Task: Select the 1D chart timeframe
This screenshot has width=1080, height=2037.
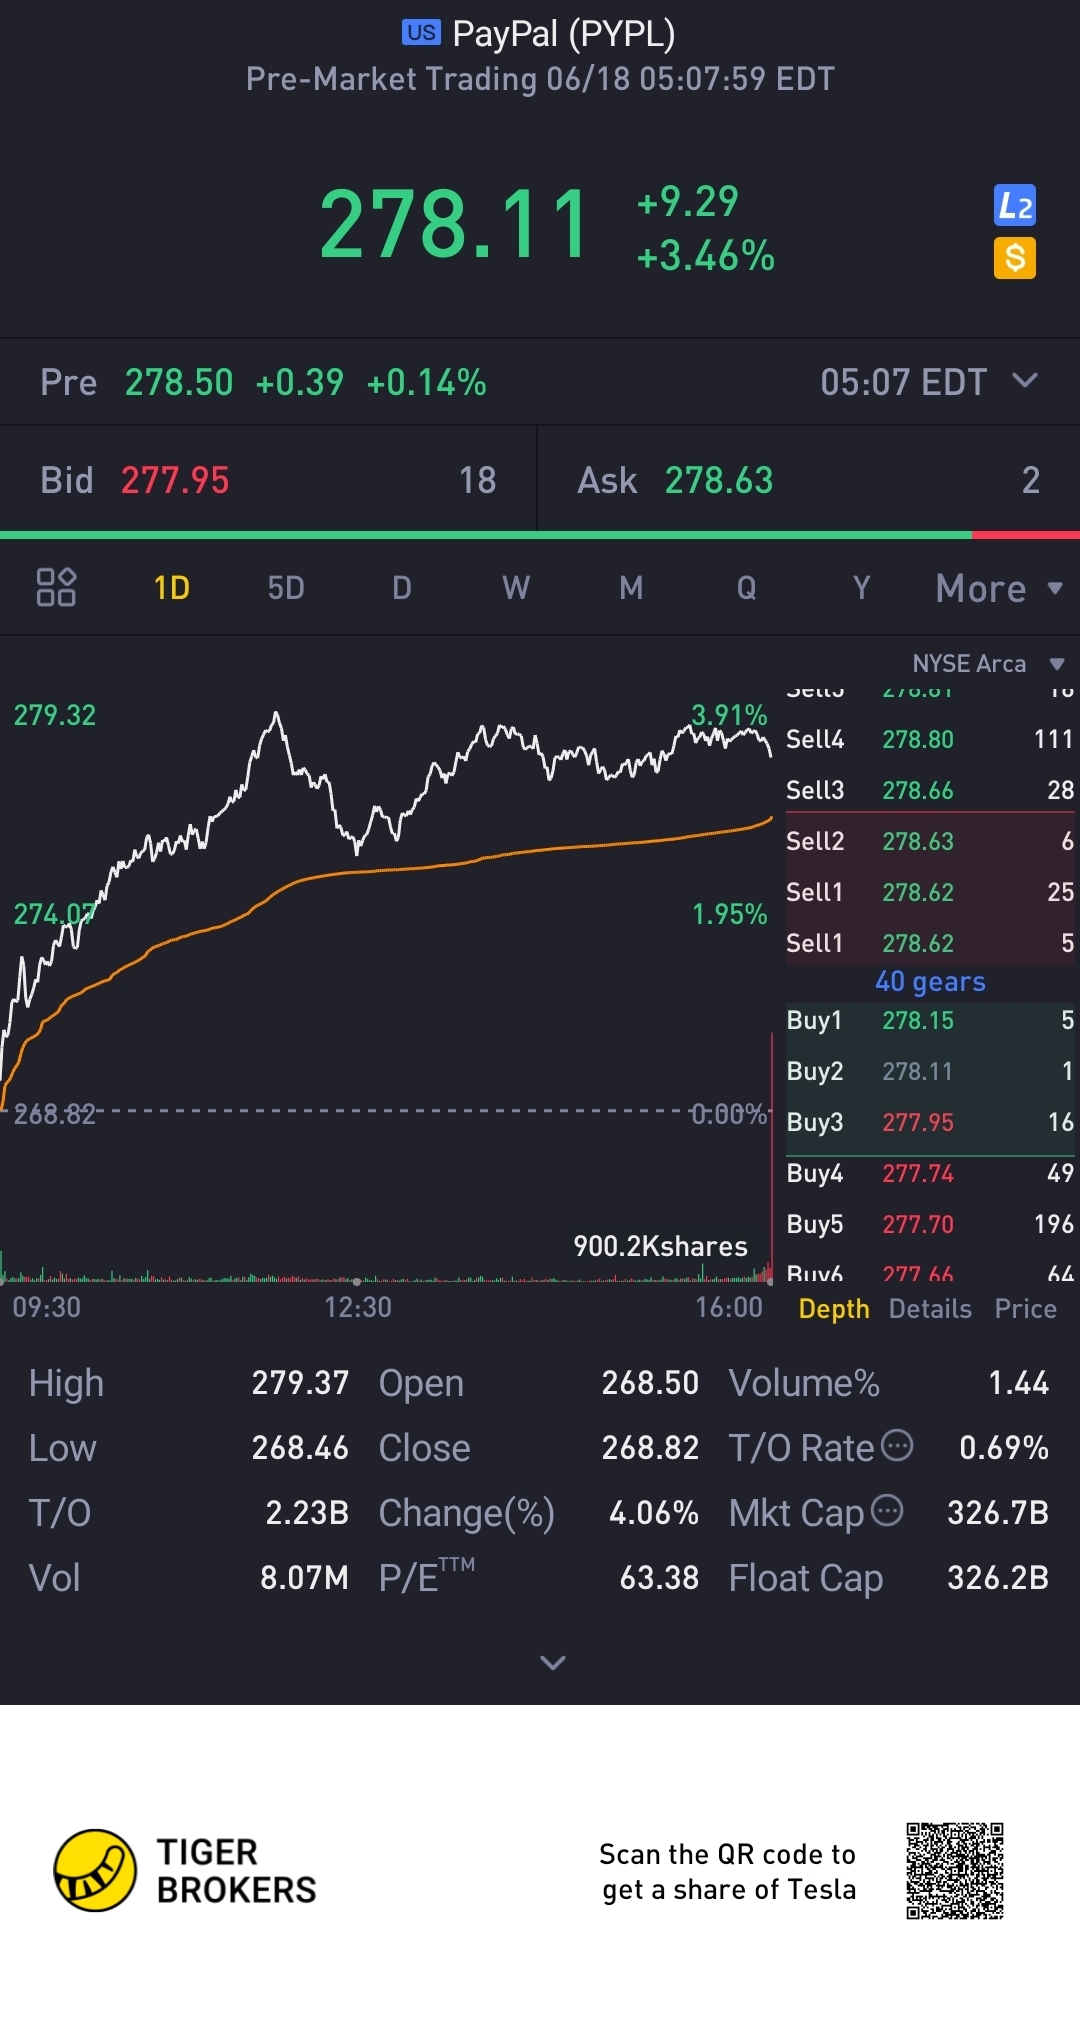Action: pos(172,588)
